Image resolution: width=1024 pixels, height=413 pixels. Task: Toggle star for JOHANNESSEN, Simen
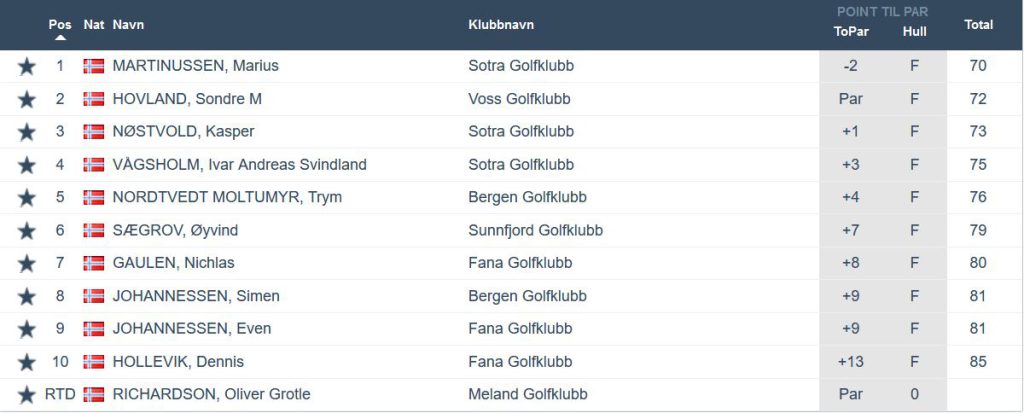27,297
